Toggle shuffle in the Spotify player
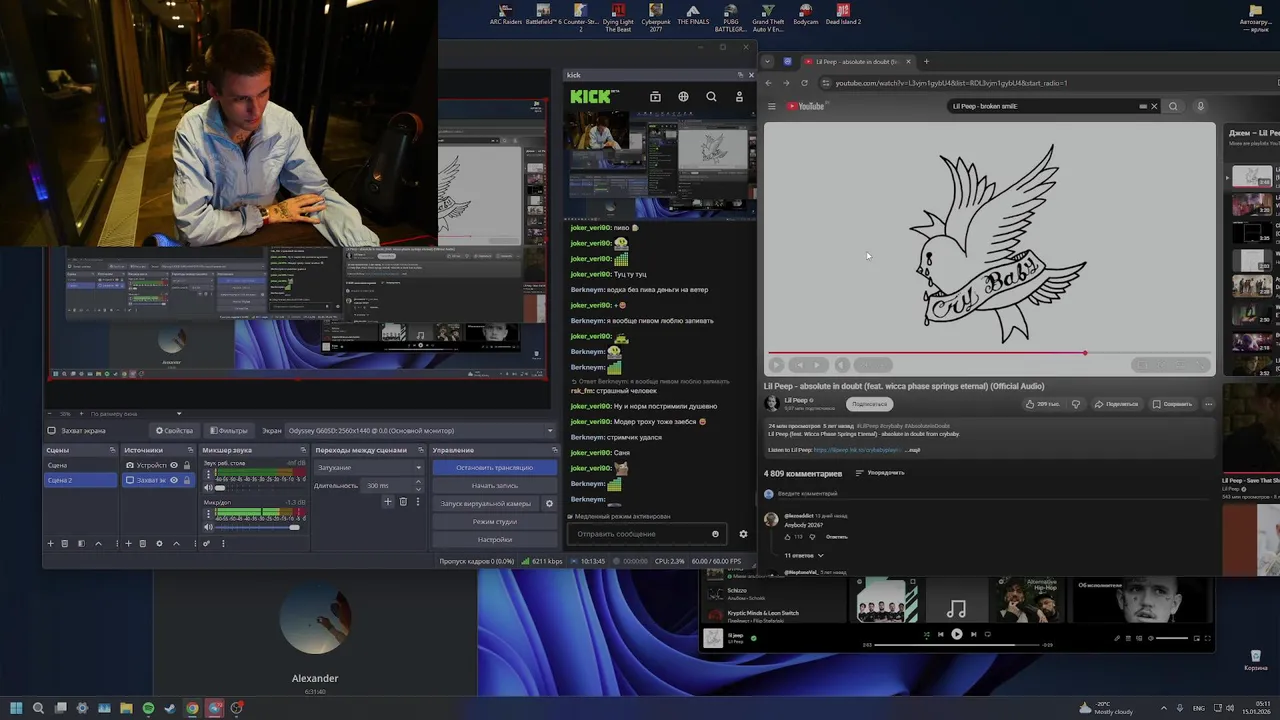 tap(926, 634)
